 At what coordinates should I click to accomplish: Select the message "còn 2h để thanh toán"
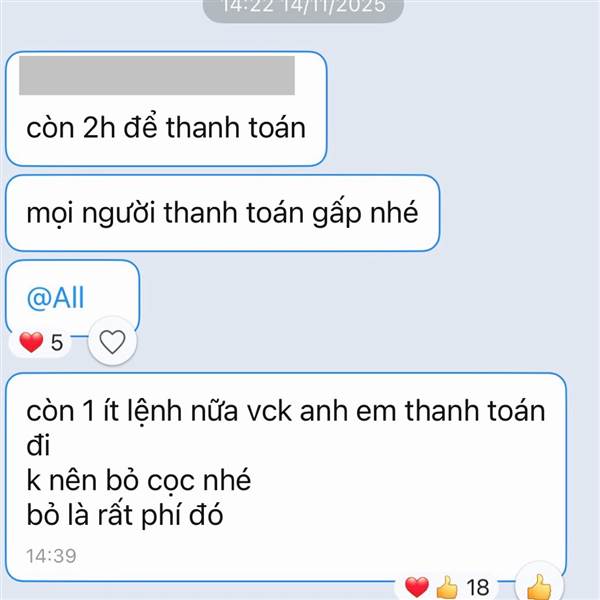pos(166,127)
